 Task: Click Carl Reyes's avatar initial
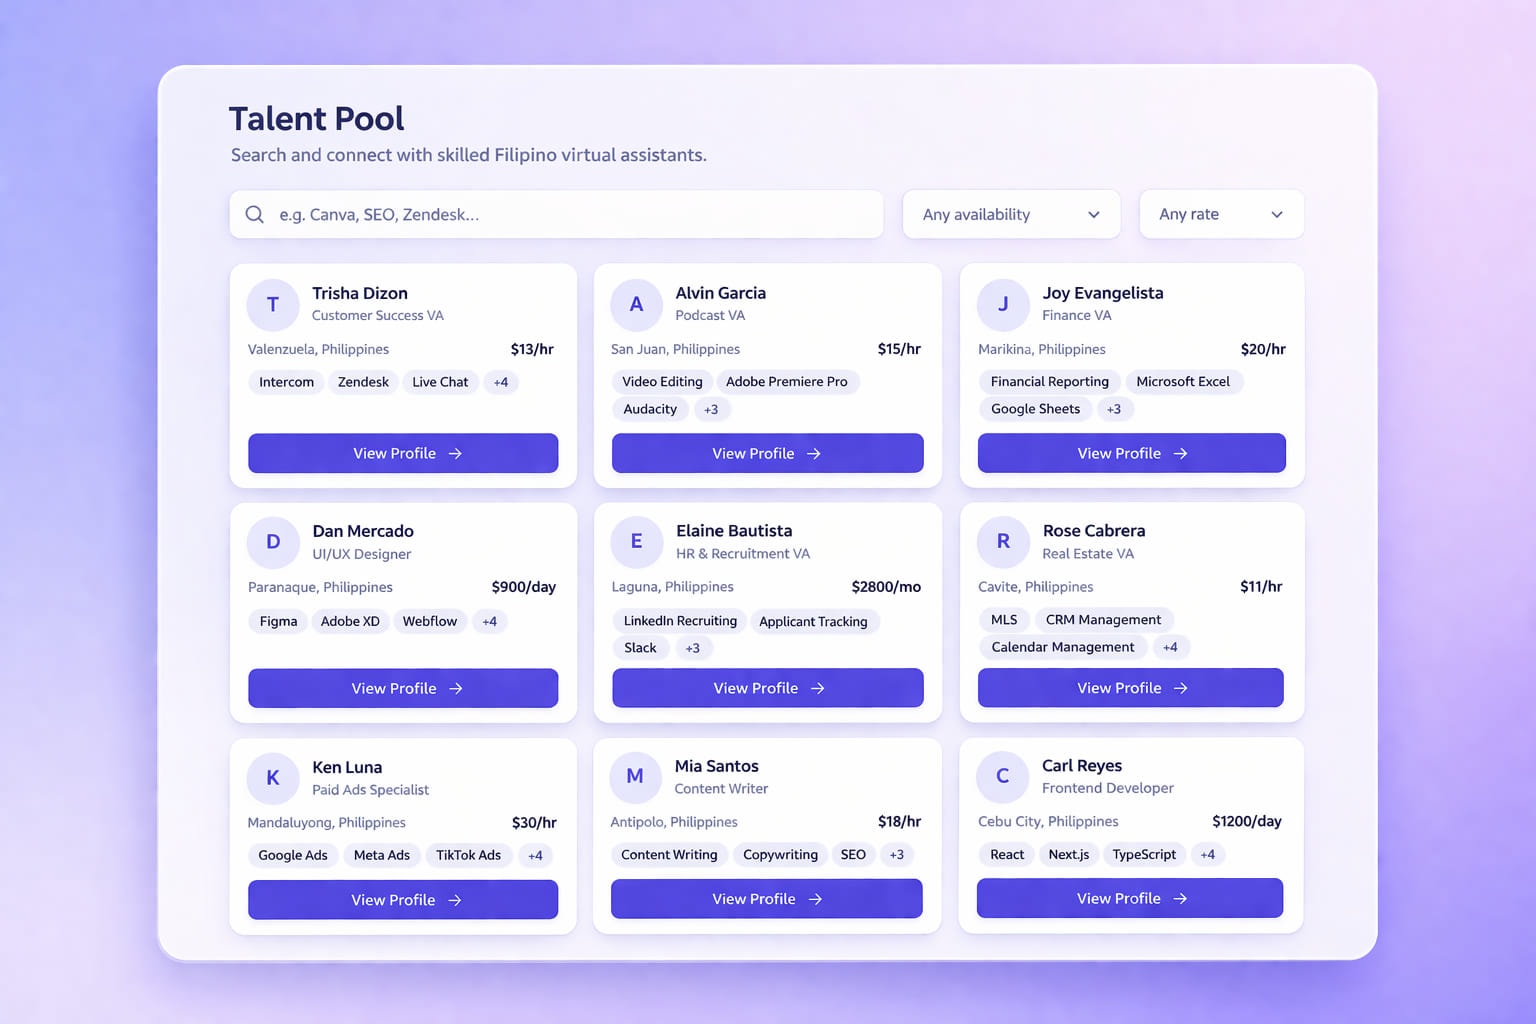pos(1003,777)
